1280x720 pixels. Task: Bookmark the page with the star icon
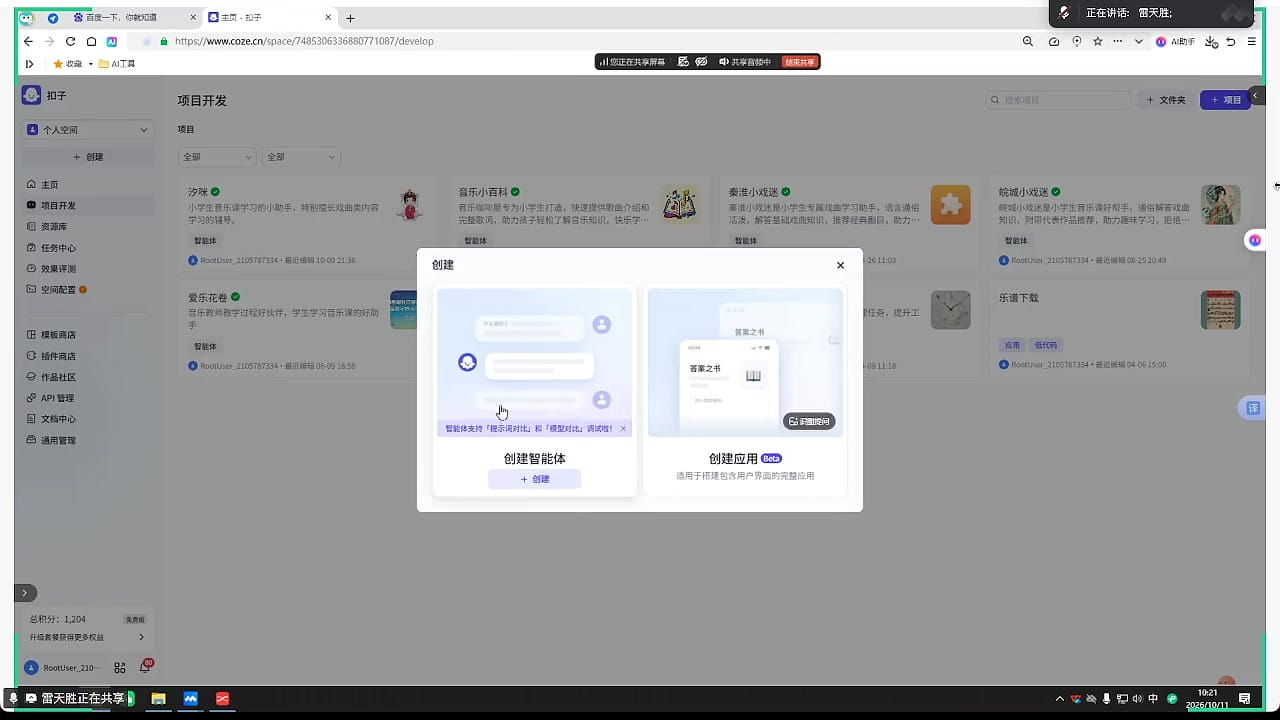1097,41
